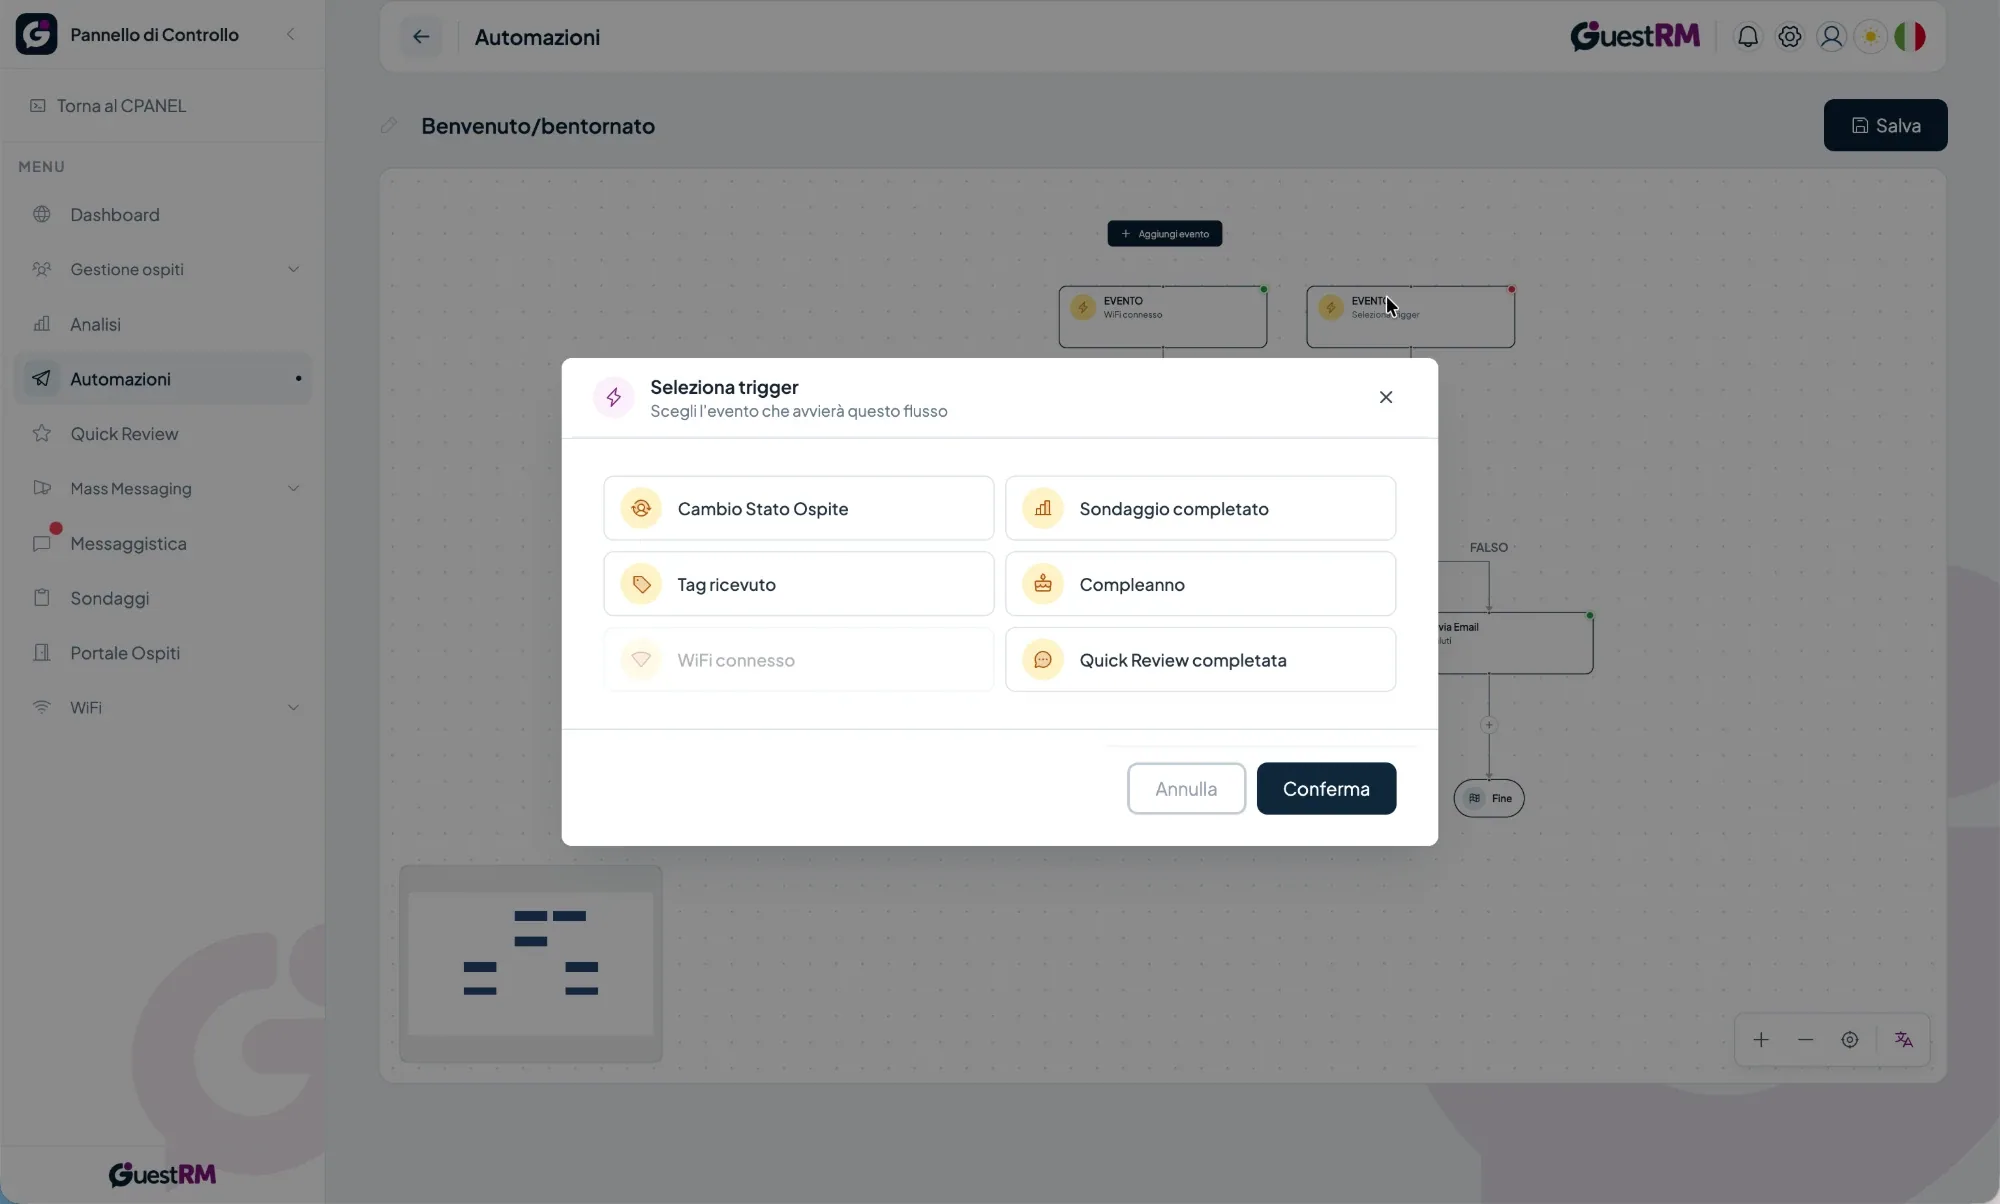2000x1204 pixels.
Task: Close the Seleziona trigger dialog
Action: tap(1386, 397)
